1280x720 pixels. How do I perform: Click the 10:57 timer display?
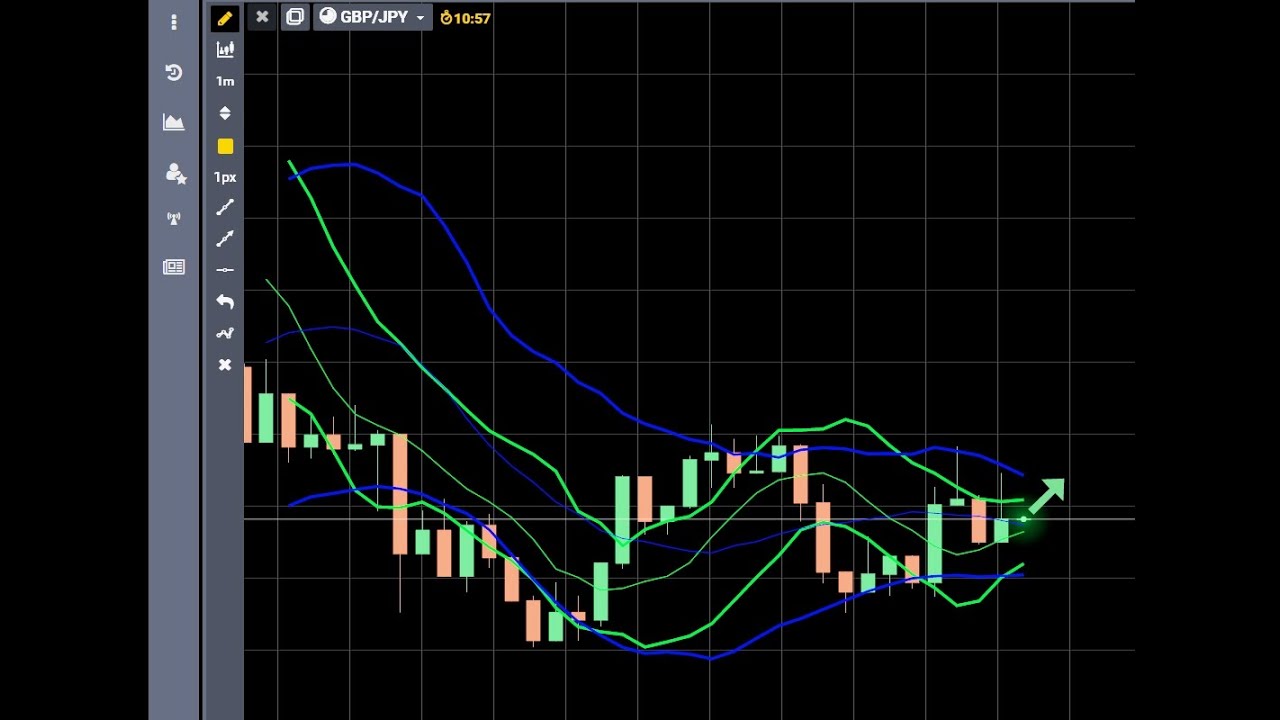click(465, 18)
